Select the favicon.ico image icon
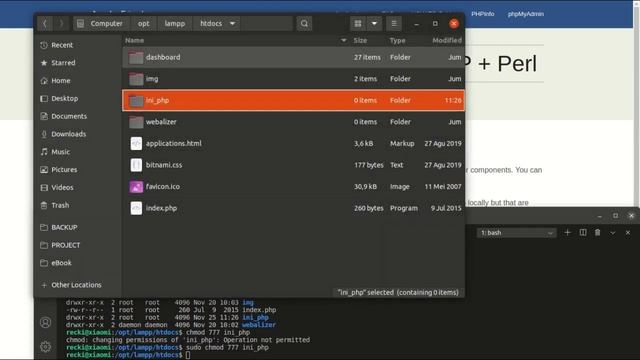640x360 pixels. click(x=136, y=187)
